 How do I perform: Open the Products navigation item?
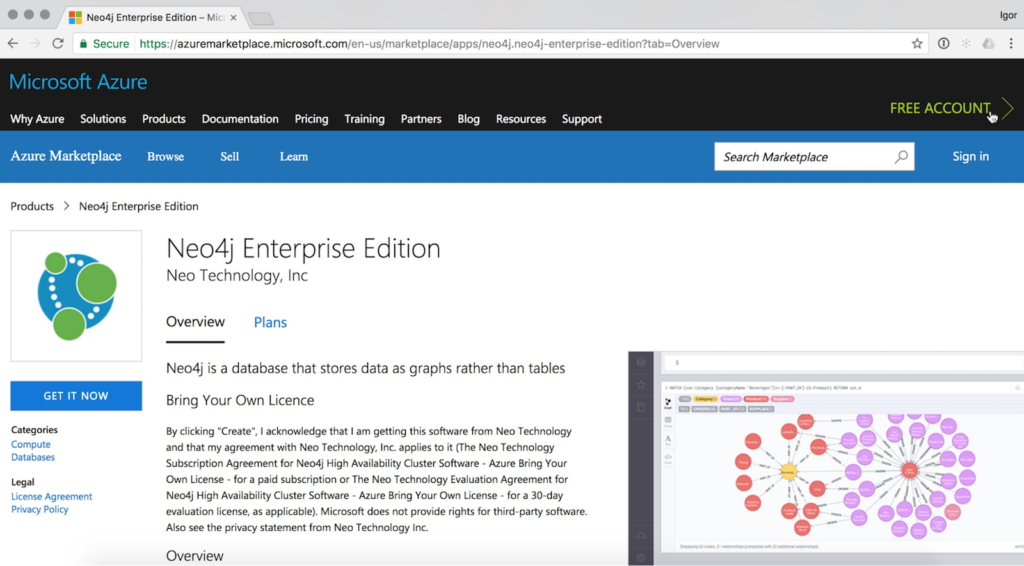click(164, 119)
